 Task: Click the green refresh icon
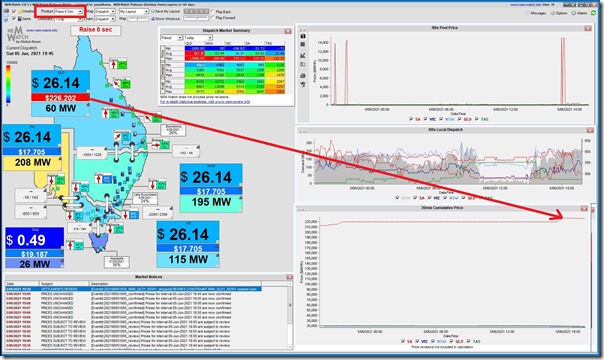(x=594, y=13)
